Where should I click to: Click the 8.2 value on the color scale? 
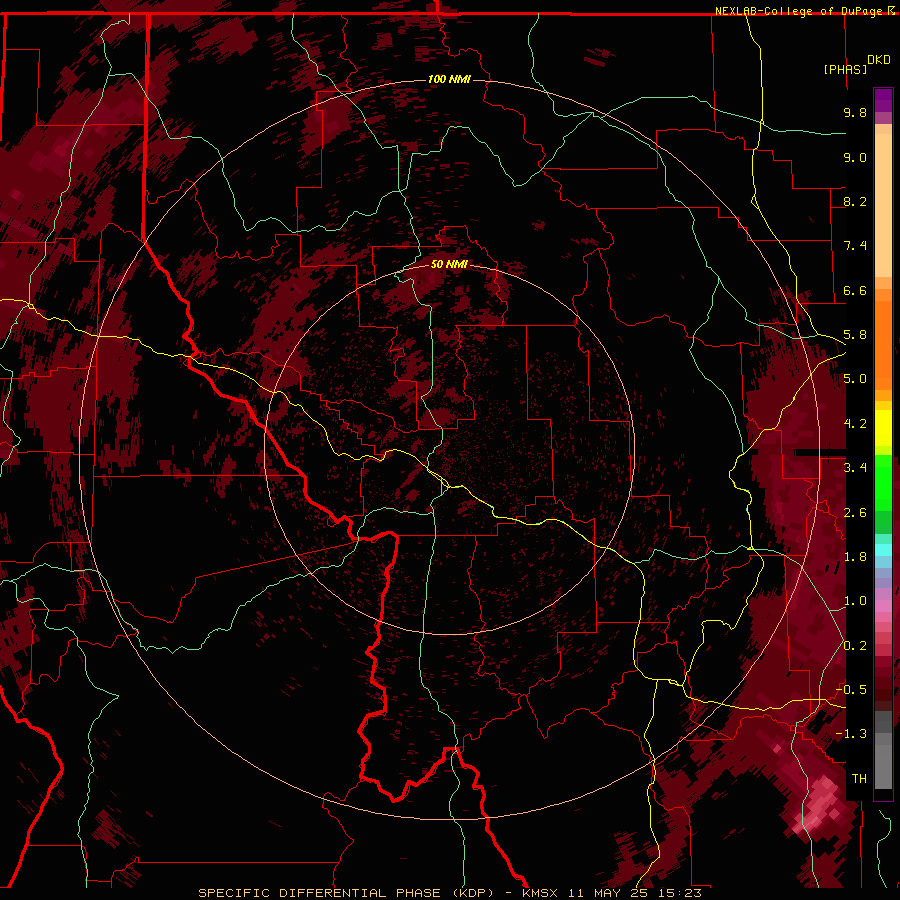(x=855, y=201)
